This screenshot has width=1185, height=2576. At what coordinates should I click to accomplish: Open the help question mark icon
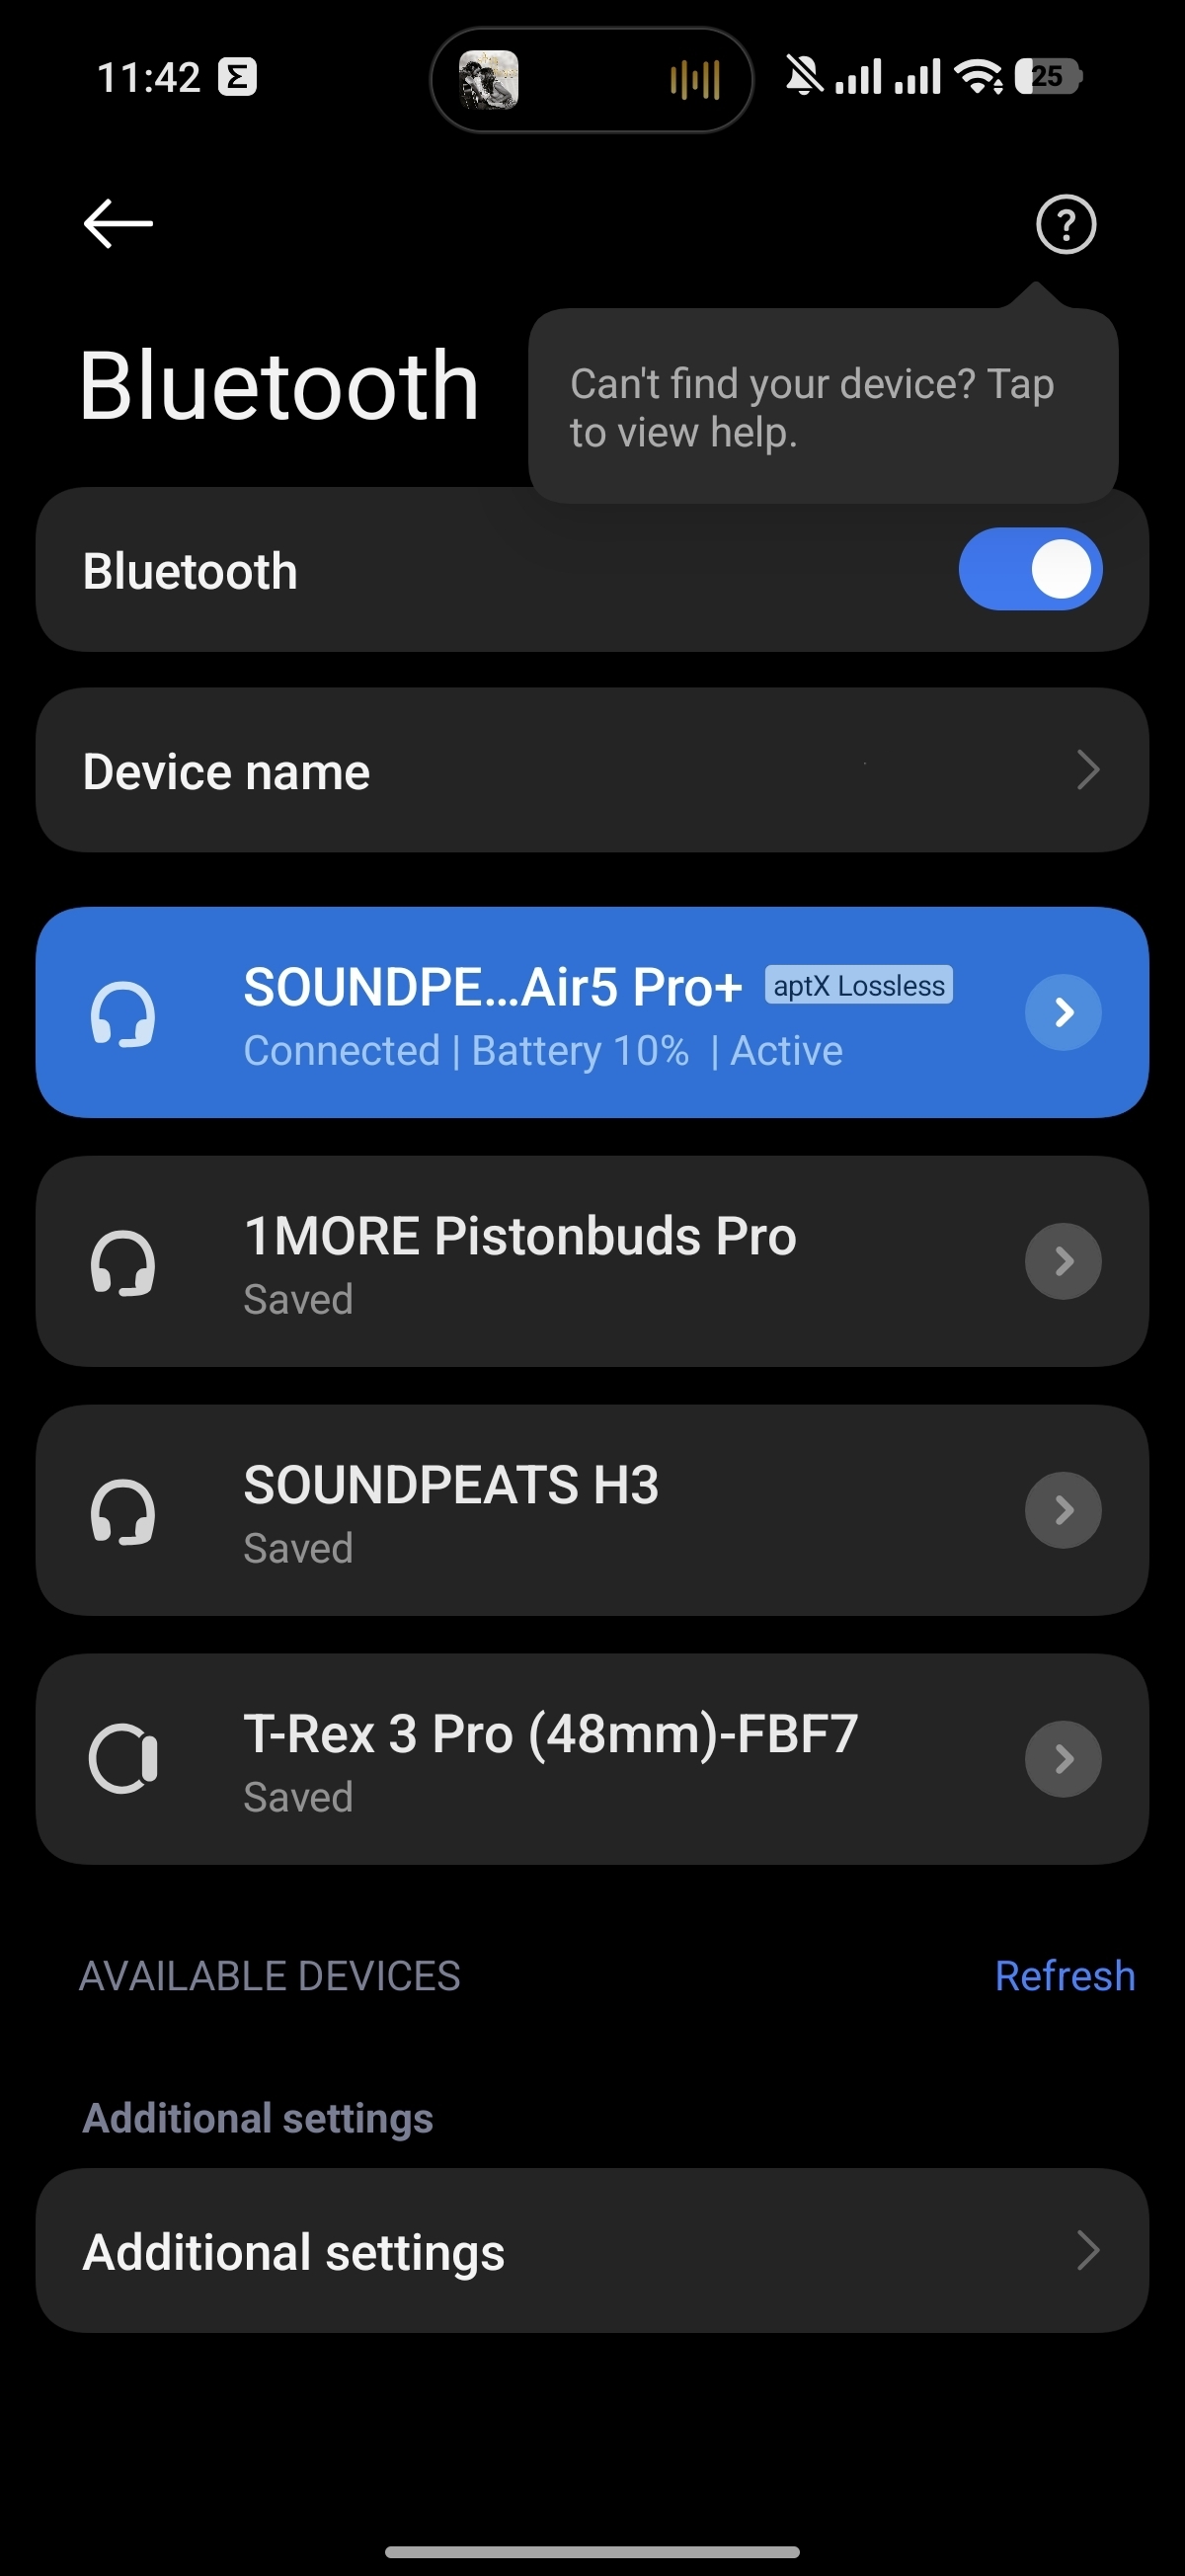[x=1065, y=225]
